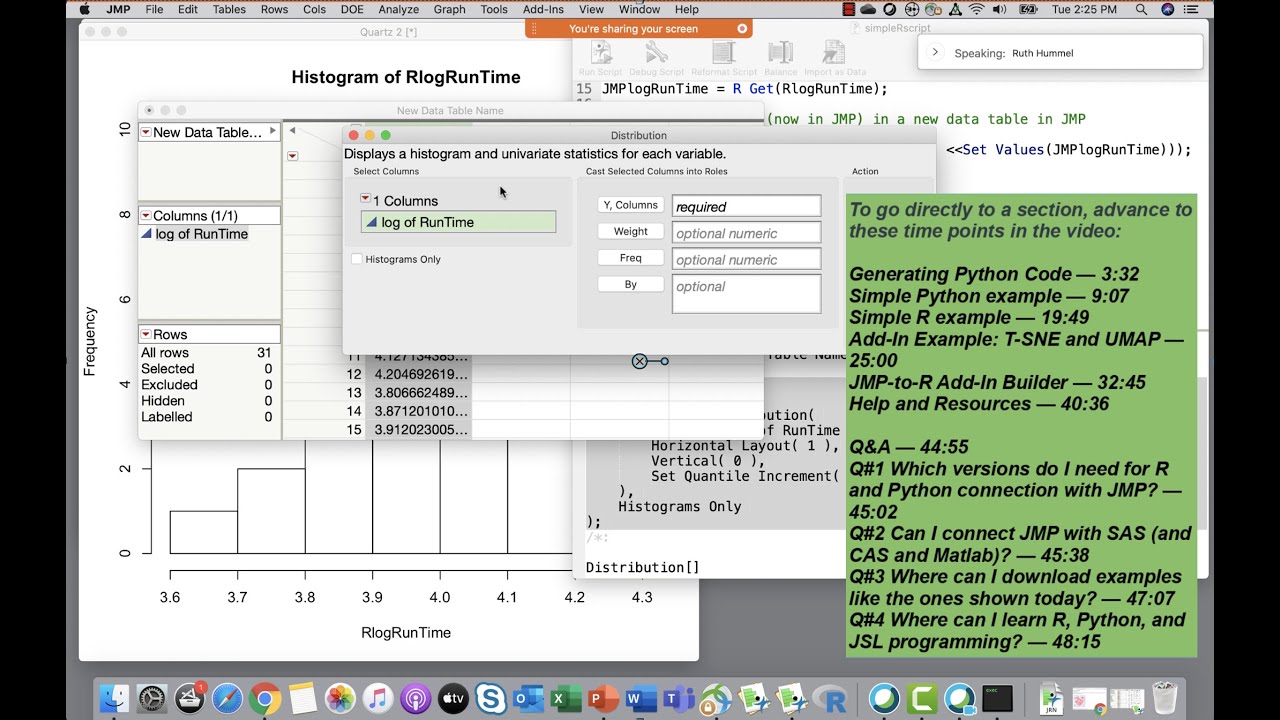Open the Apple menu
1280x720 pixels.
84,9
